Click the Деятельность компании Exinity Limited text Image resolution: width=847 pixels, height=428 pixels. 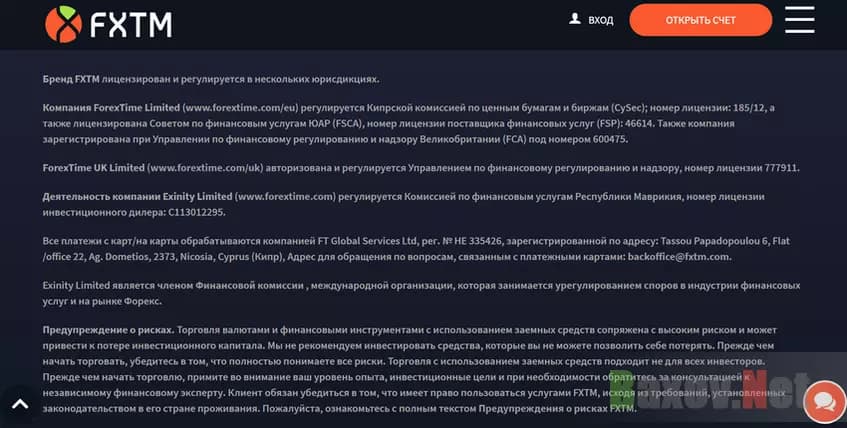pos(137,197)
